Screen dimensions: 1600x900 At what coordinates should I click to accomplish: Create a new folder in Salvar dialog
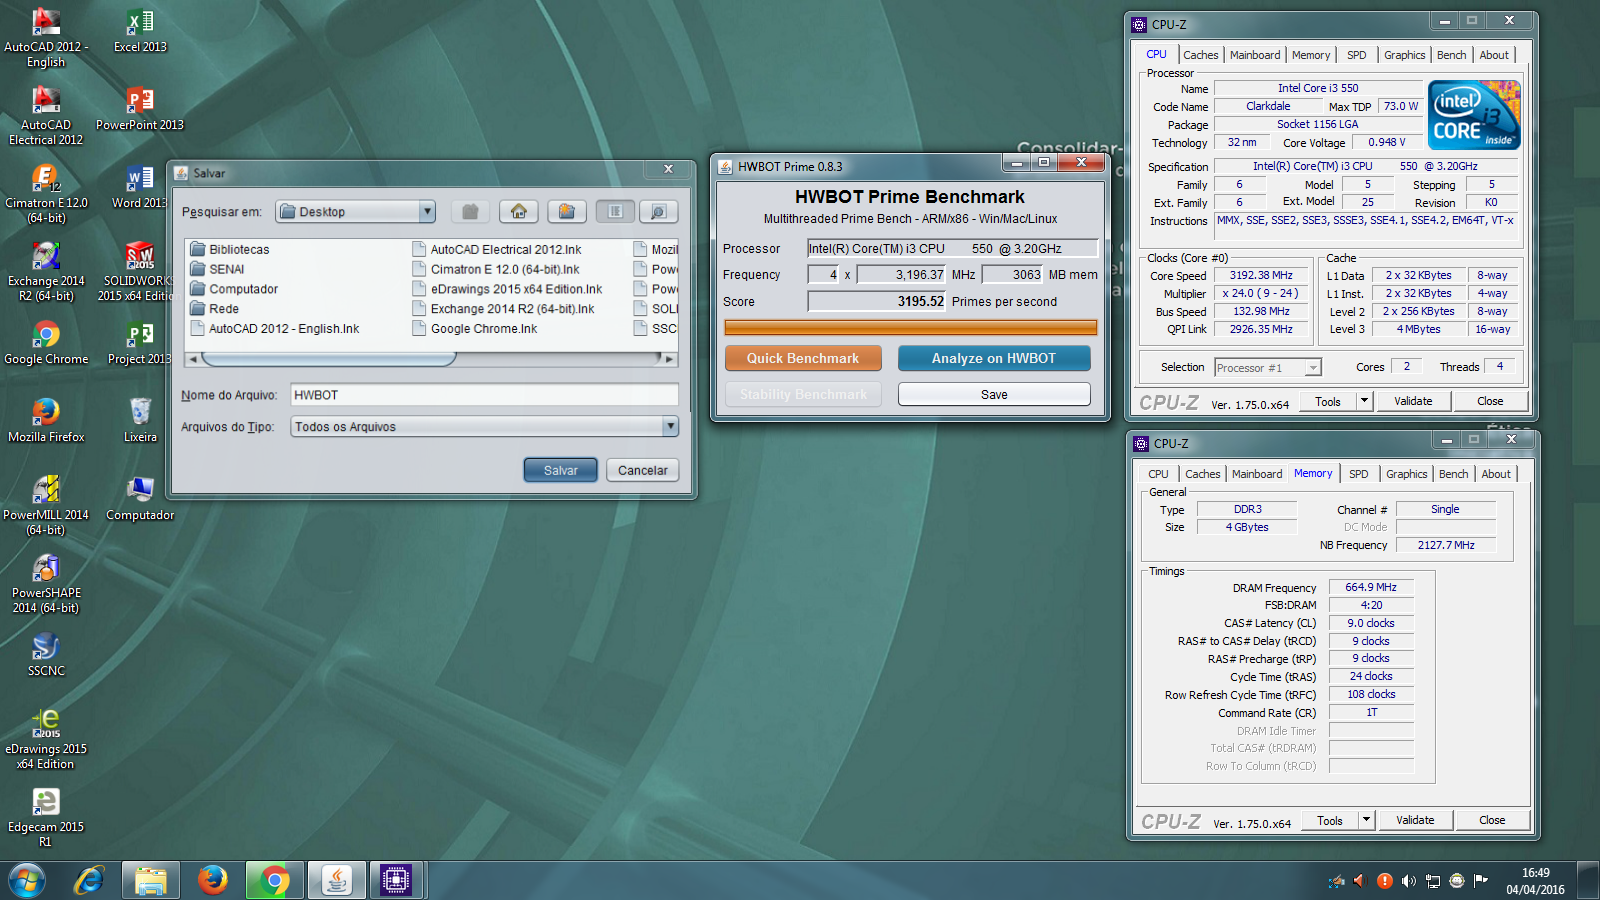point(566,211)
